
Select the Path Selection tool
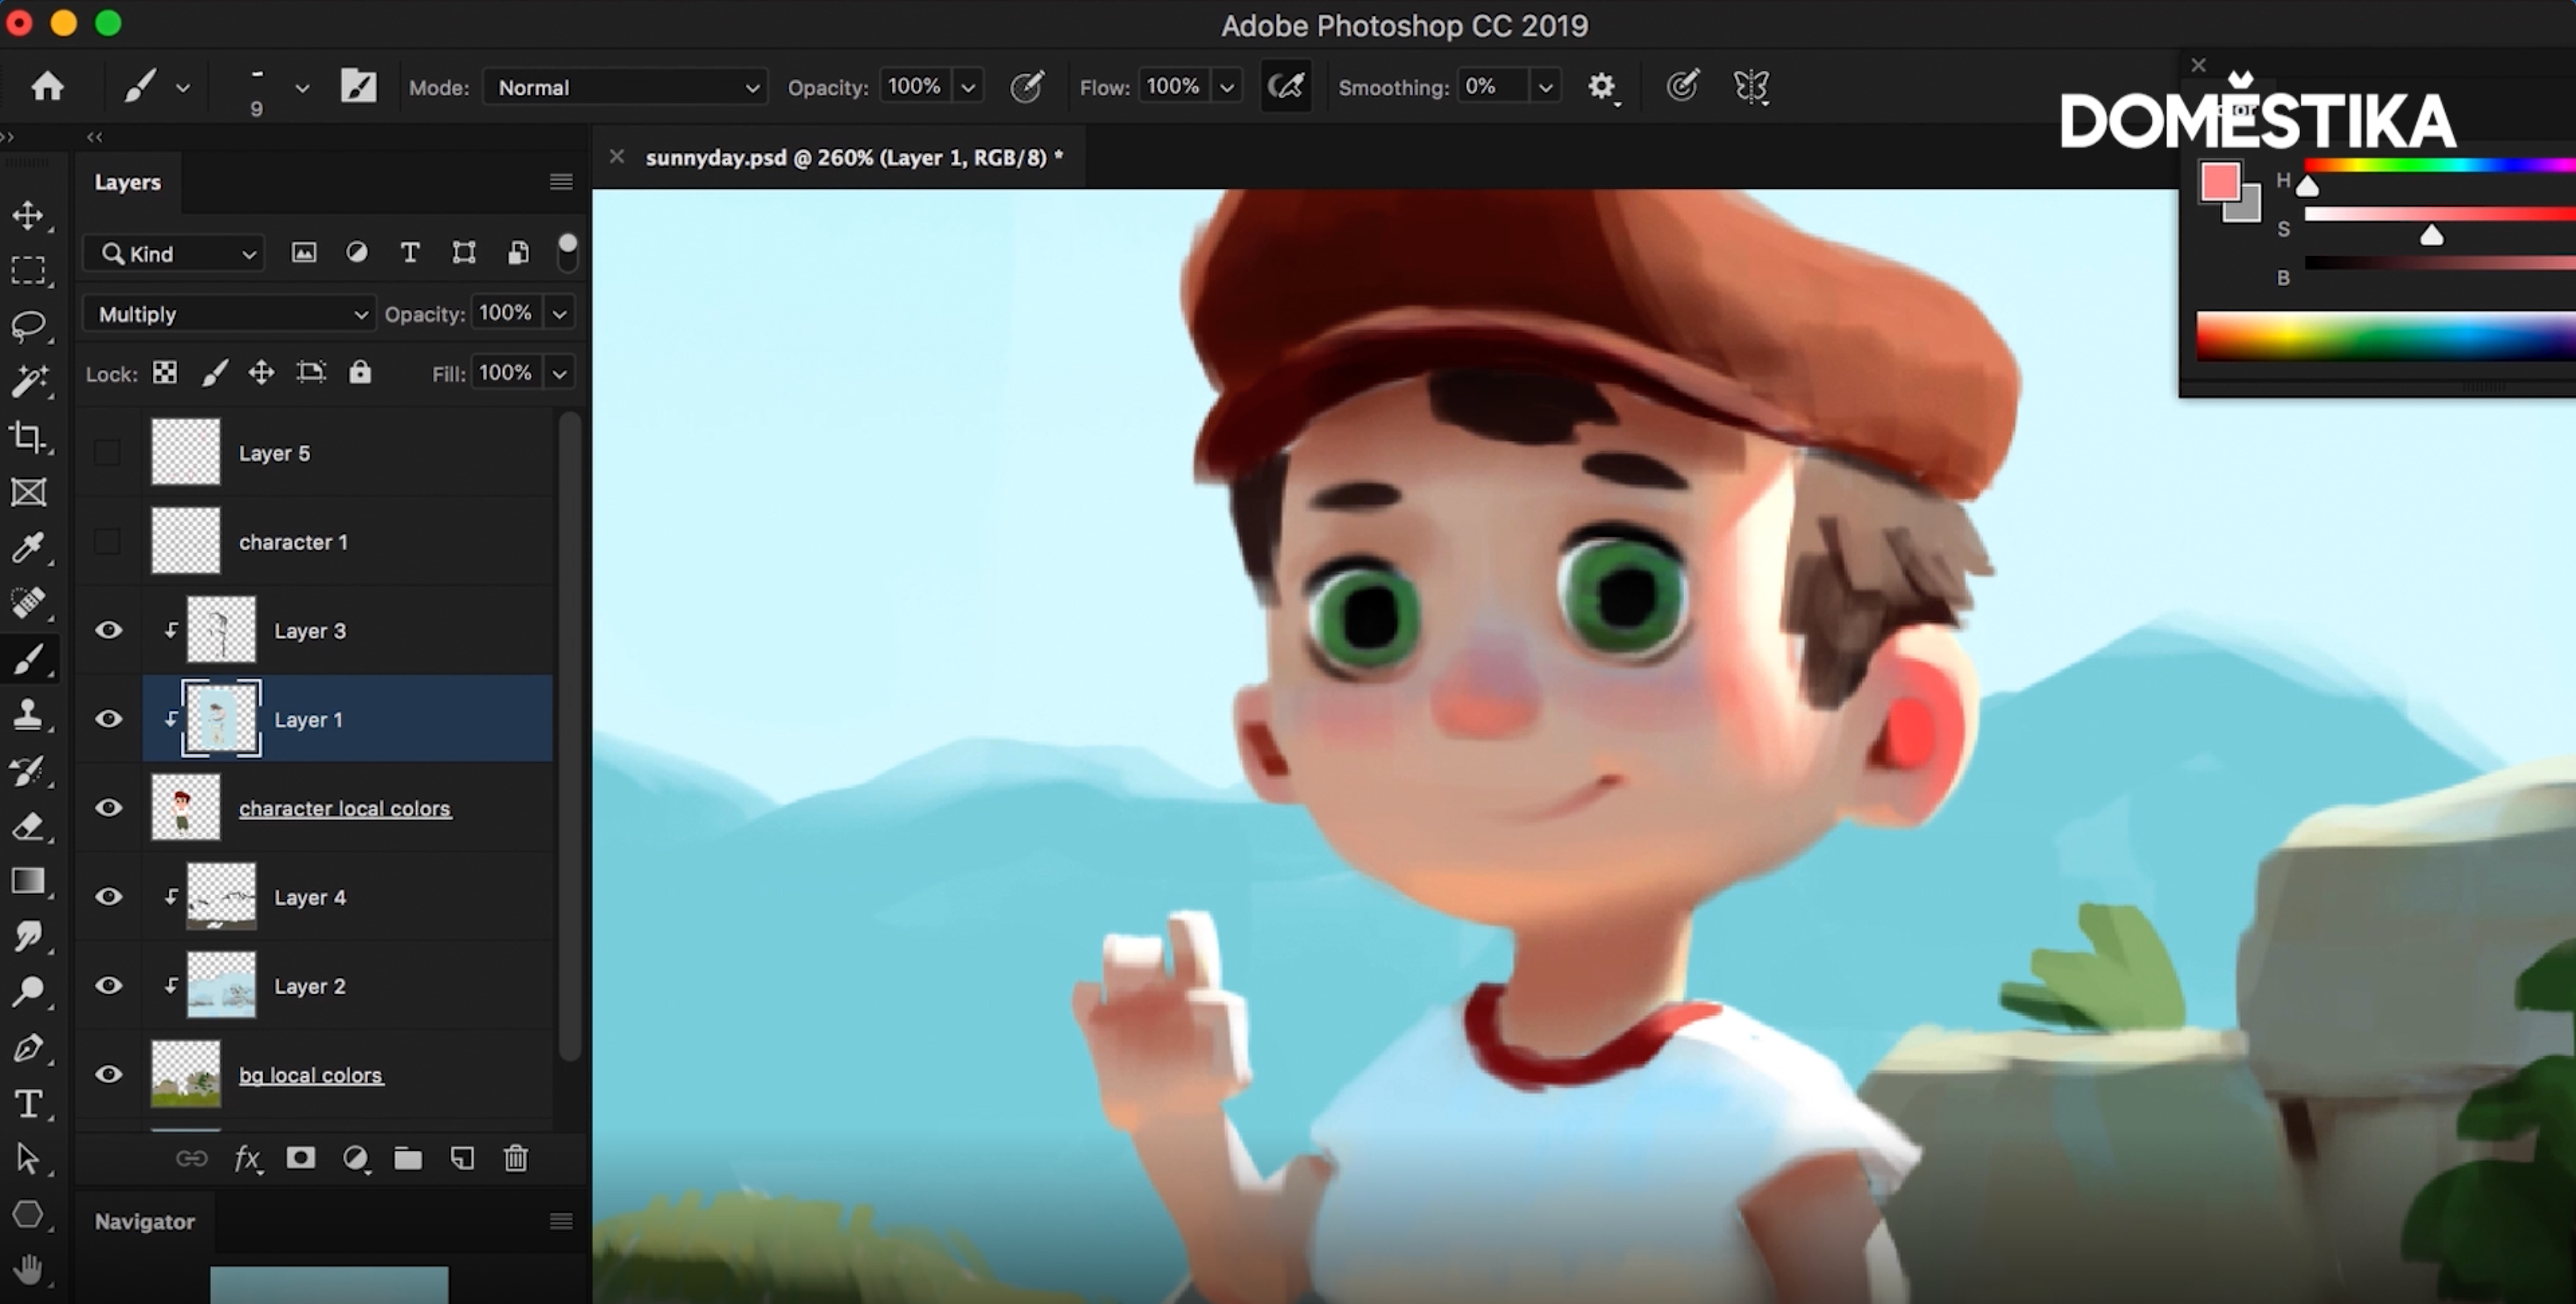28,1159
